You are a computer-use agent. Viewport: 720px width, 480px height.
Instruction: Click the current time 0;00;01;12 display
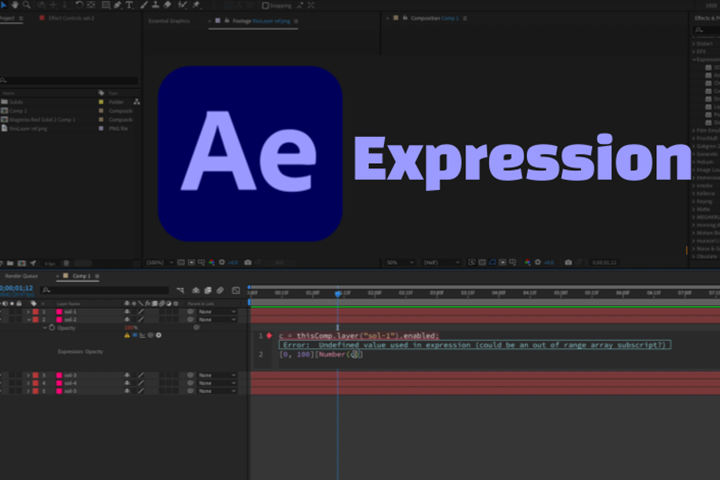tap(17, 288)
